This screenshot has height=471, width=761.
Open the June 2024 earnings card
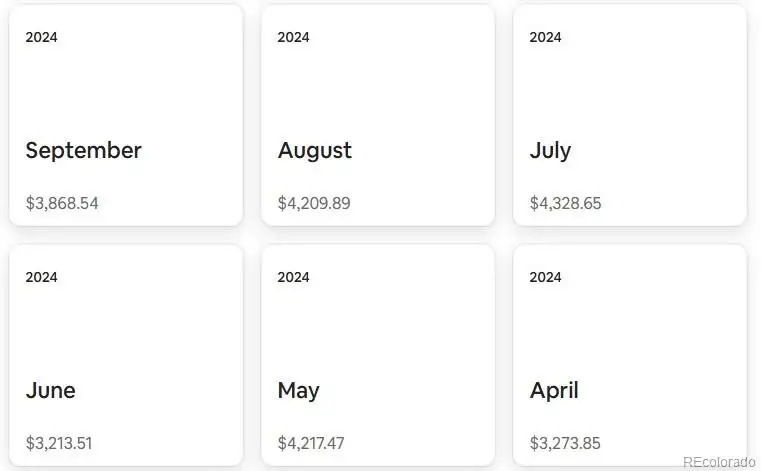(126, 355)
